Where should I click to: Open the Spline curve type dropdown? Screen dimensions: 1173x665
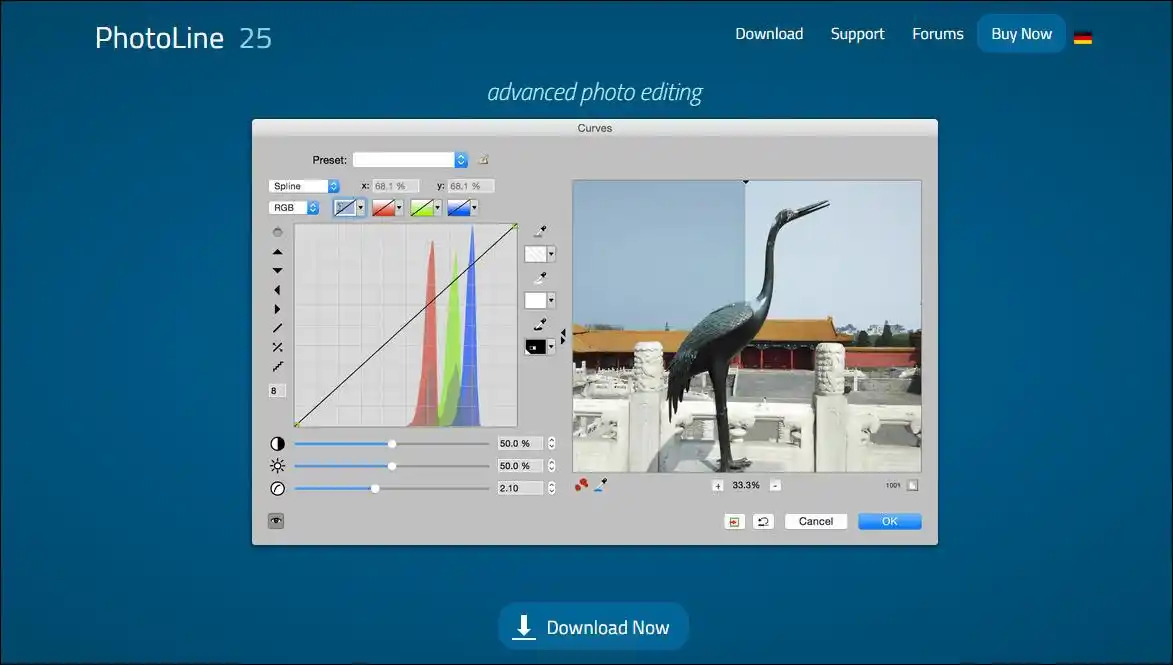(304, 186)
